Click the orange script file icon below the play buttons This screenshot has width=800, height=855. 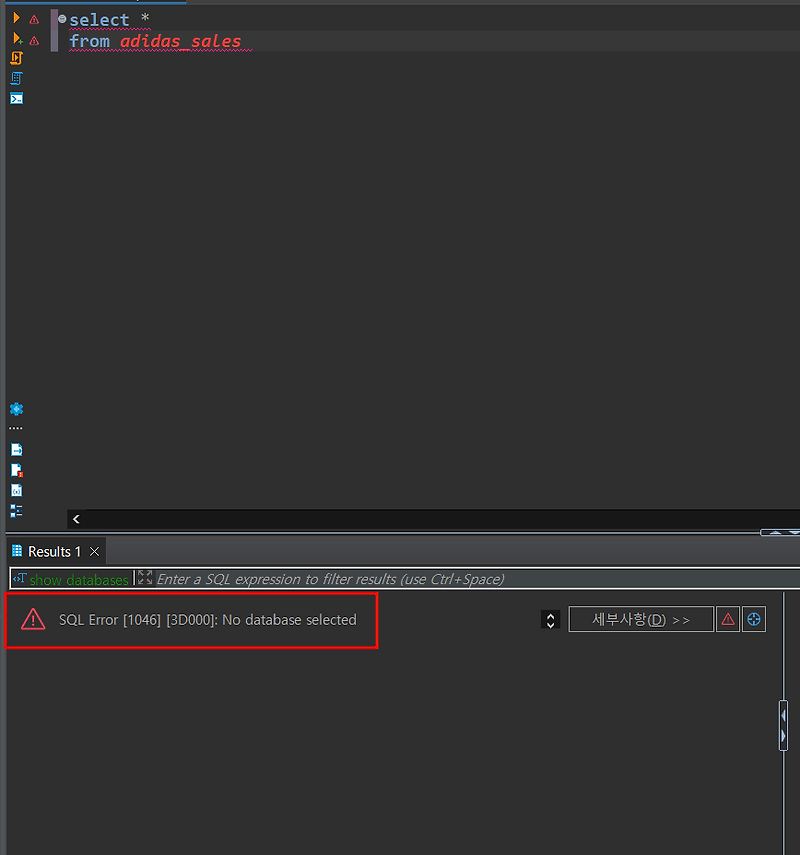click(x=17, y=57)
